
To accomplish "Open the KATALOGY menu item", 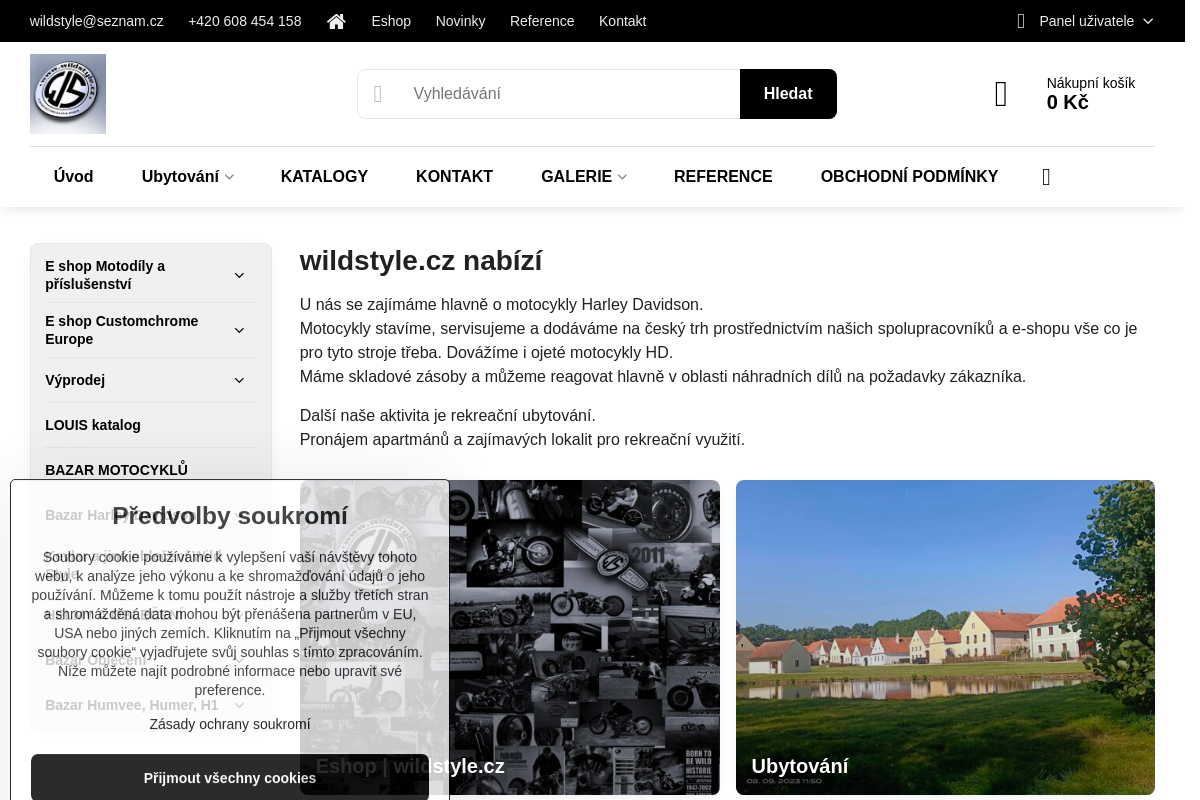I will tap(324, 177).
